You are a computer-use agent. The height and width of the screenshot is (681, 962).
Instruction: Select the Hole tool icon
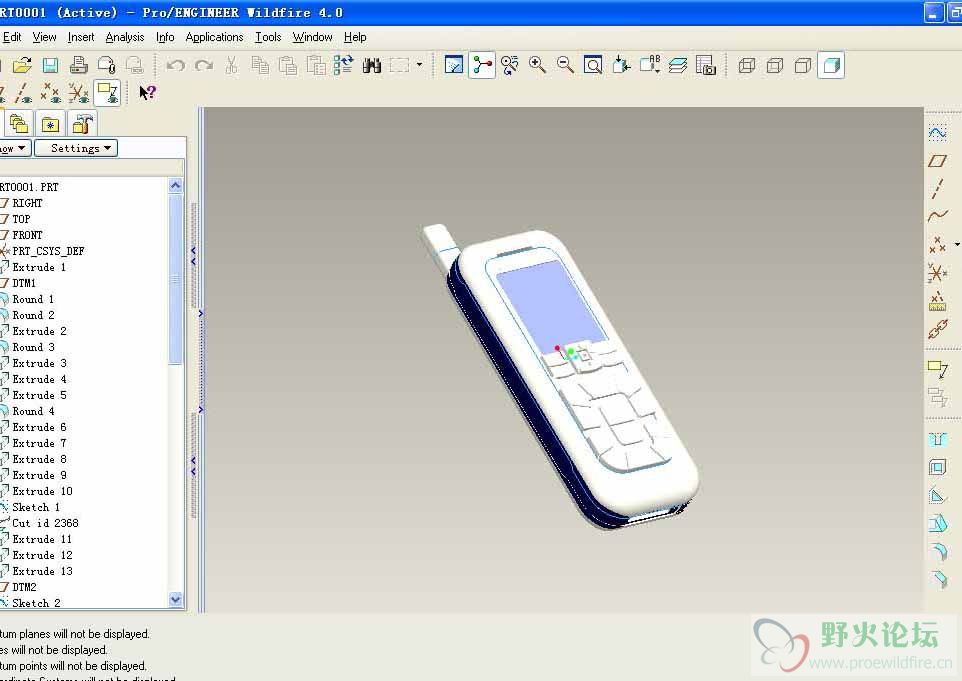coord(937,439)
